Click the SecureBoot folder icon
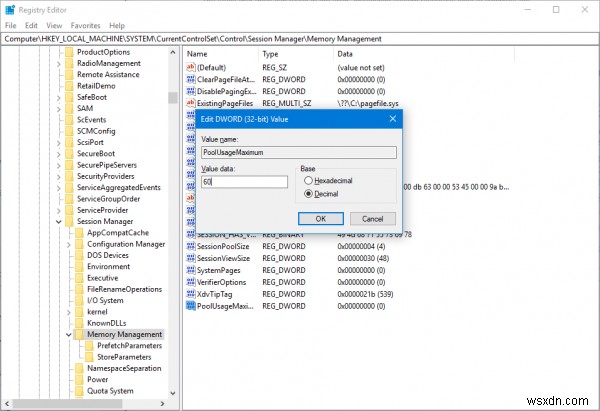 click(x=69, y=153)
